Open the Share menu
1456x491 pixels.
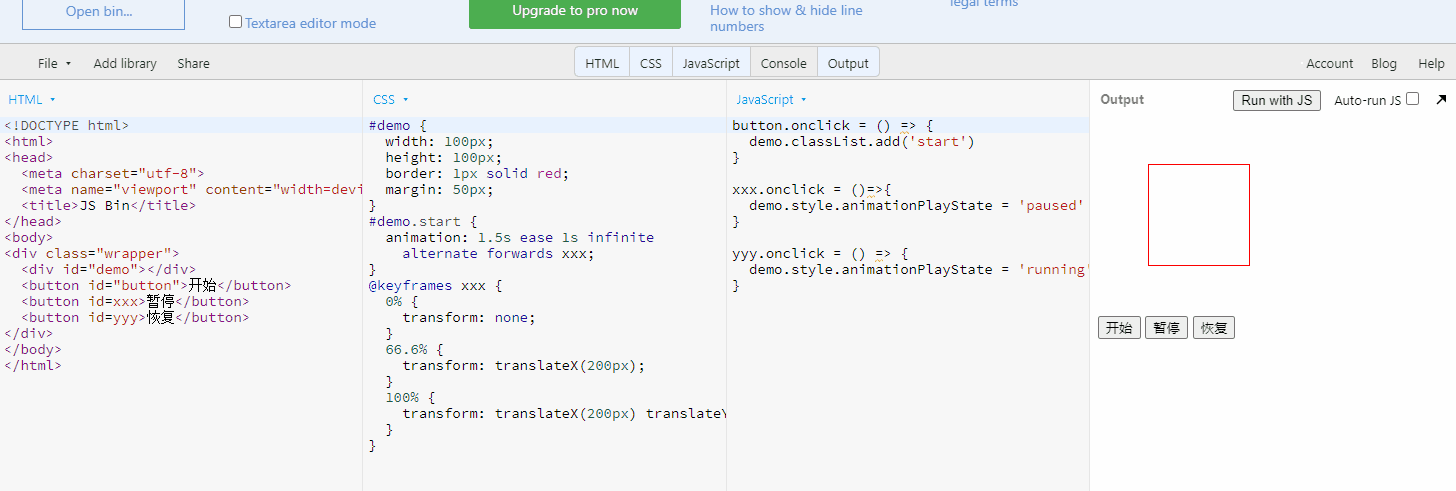[x=194, y=63]
